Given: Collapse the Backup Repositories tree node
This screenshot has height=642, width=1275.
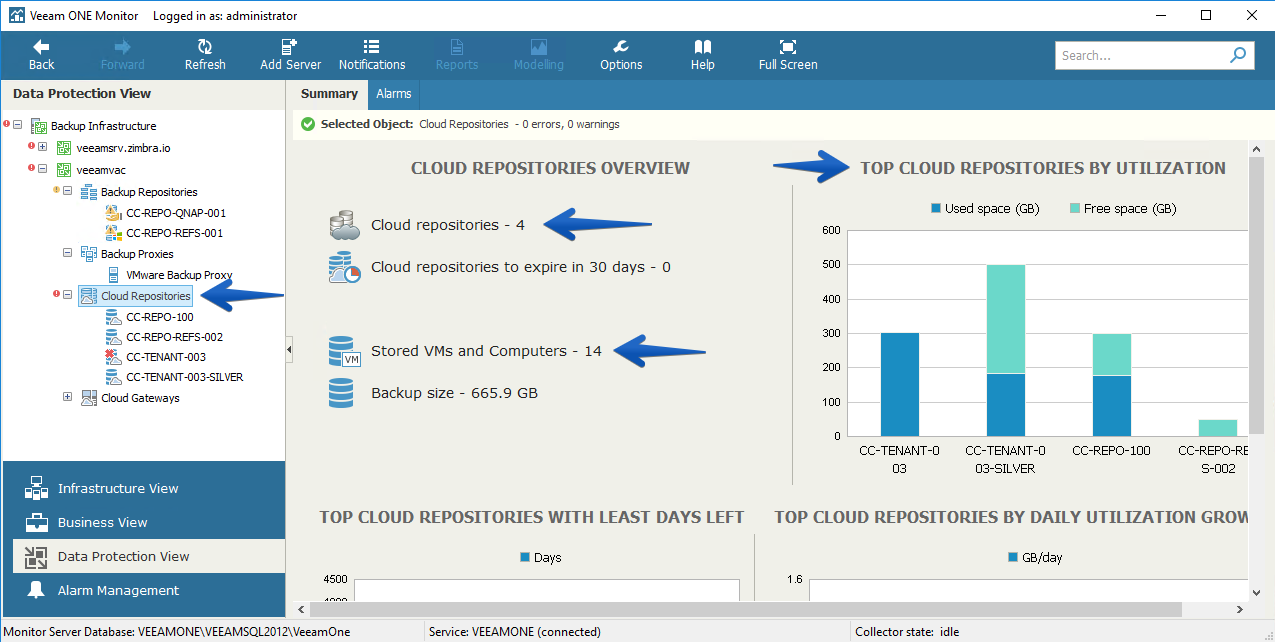Looking at the screenshot, I should [68, 192].
